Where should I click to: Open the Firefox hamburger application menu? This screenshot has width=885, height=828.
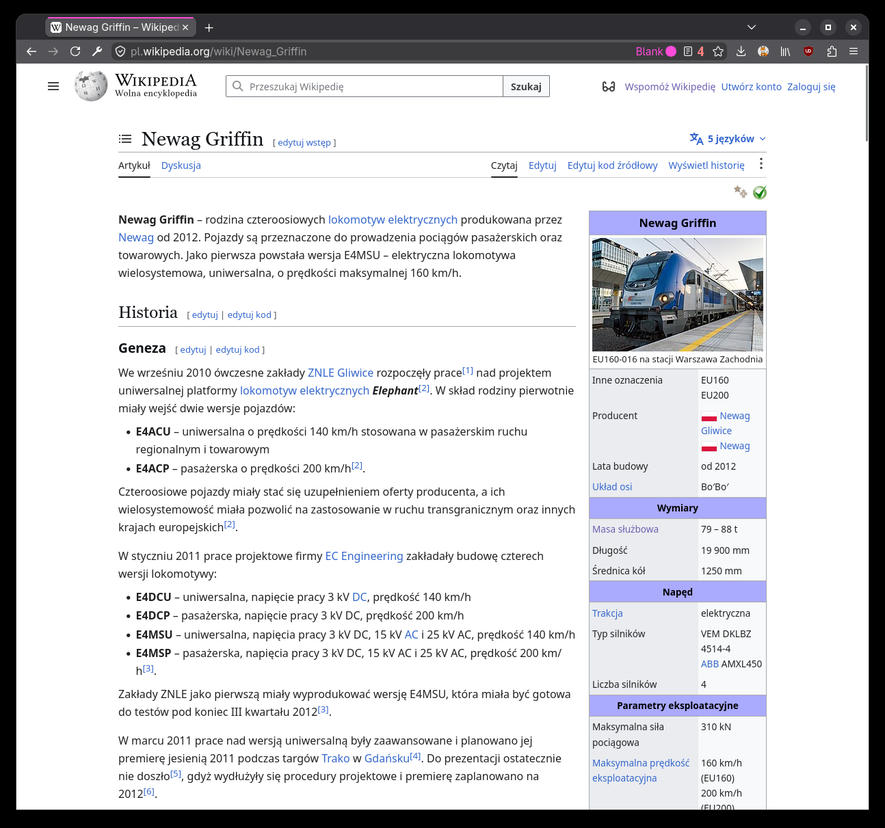pyautogui.click(x=853, y=51)
